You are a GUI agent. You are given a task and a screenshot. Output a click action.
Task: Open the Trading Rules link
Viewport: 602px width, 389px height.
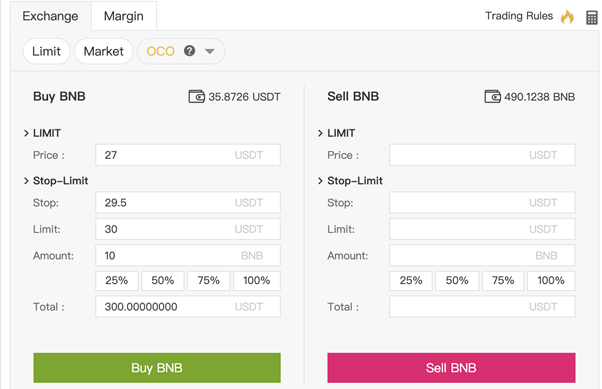[x=519, y=16]
